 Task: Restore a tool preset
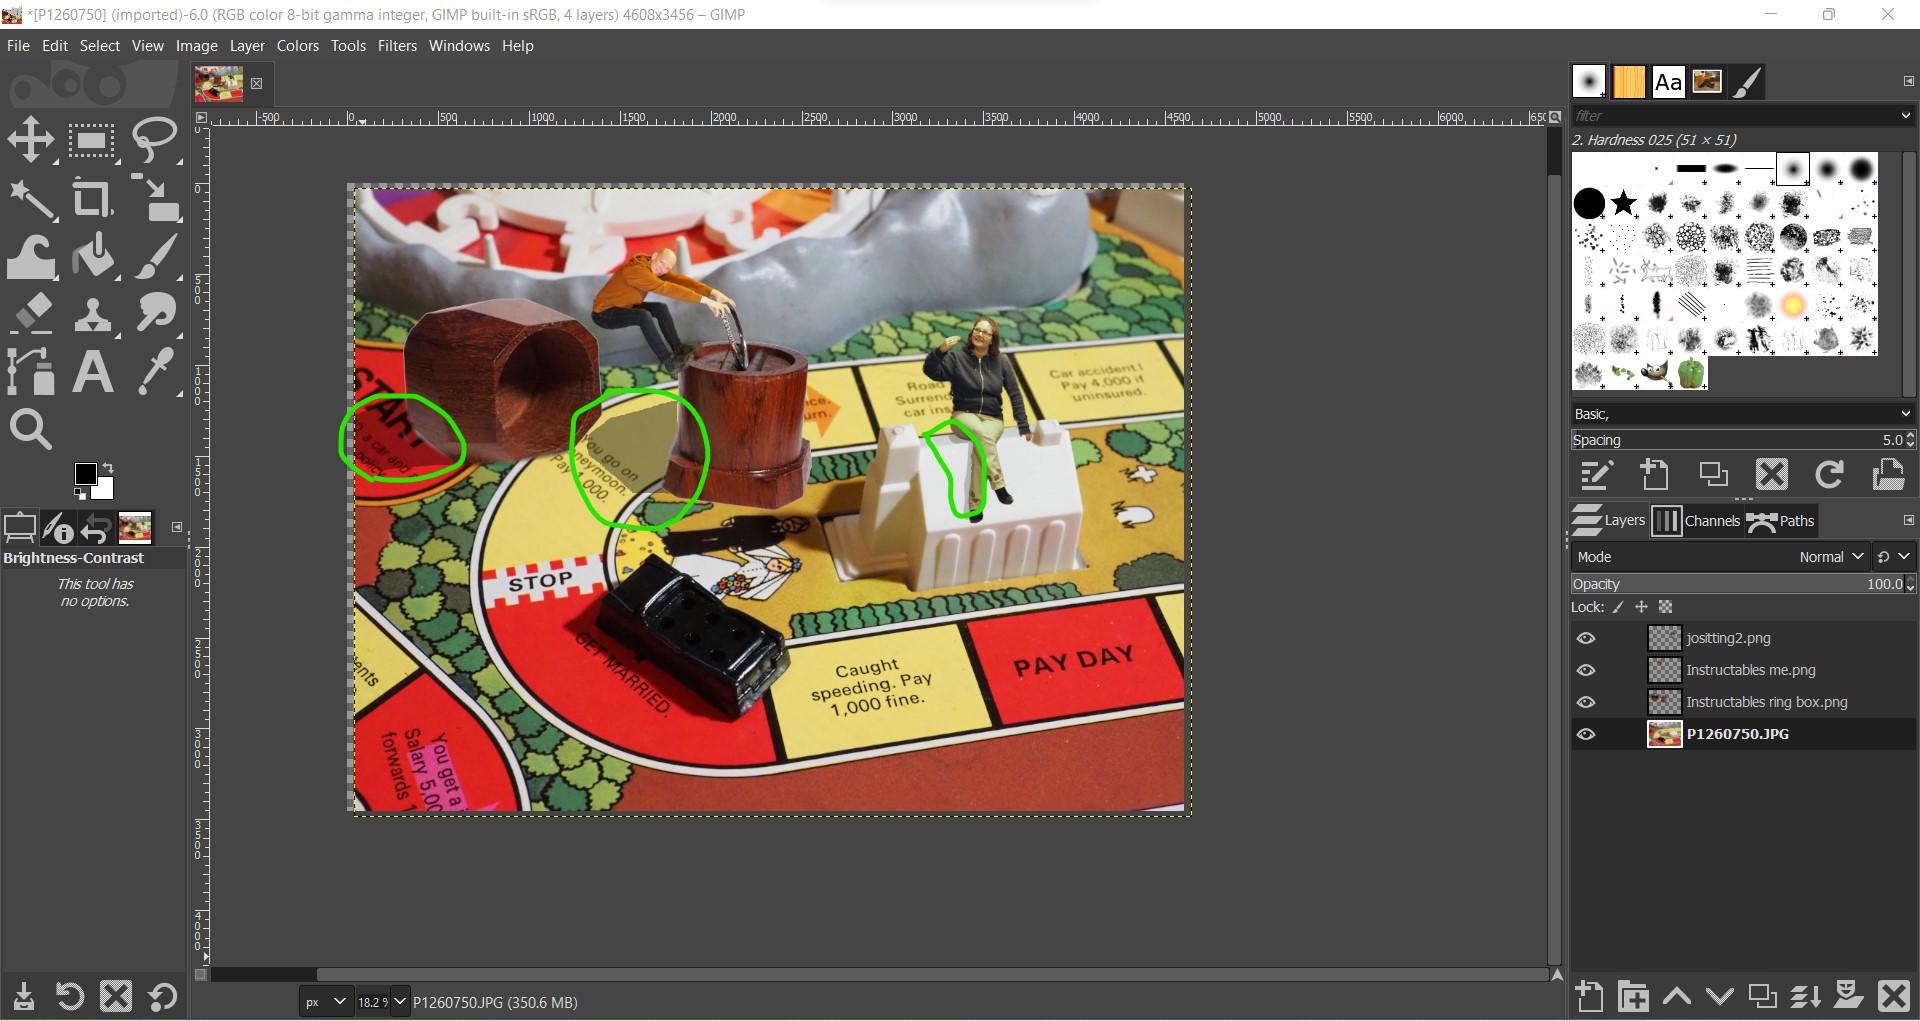point(69,997)
